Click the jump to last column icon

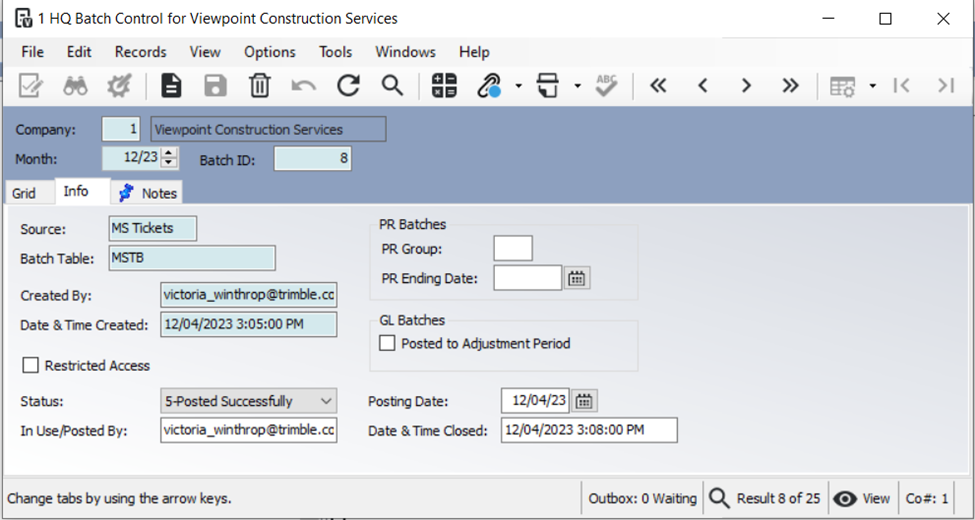[946, 86]
